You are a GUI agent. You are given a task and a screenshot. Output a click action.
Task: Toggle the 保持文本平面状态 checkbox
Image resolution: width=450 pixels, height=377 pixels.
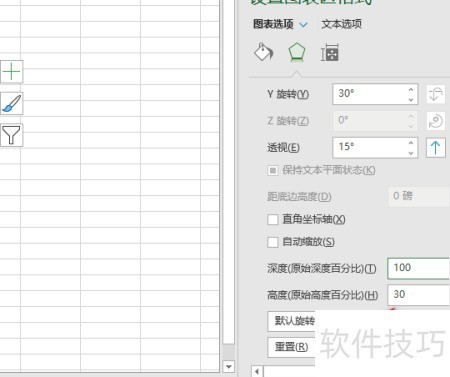[x=273, y=170]
